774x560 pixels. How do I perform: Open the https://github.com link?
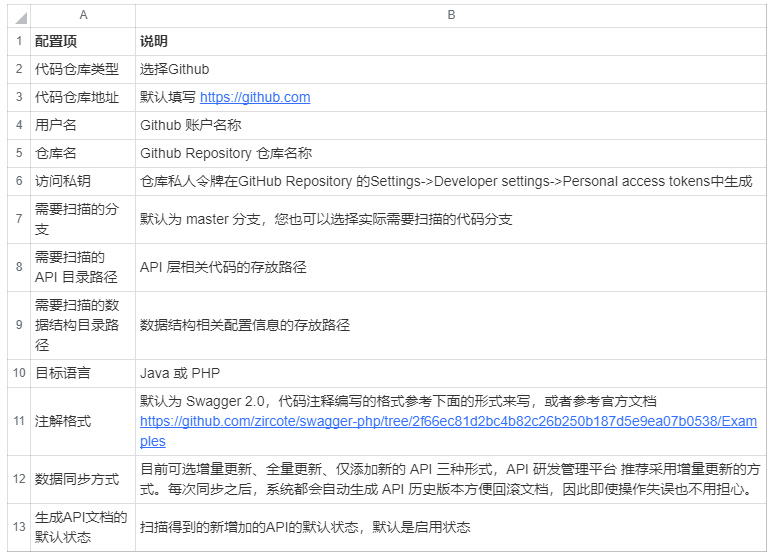pos(255,97)
